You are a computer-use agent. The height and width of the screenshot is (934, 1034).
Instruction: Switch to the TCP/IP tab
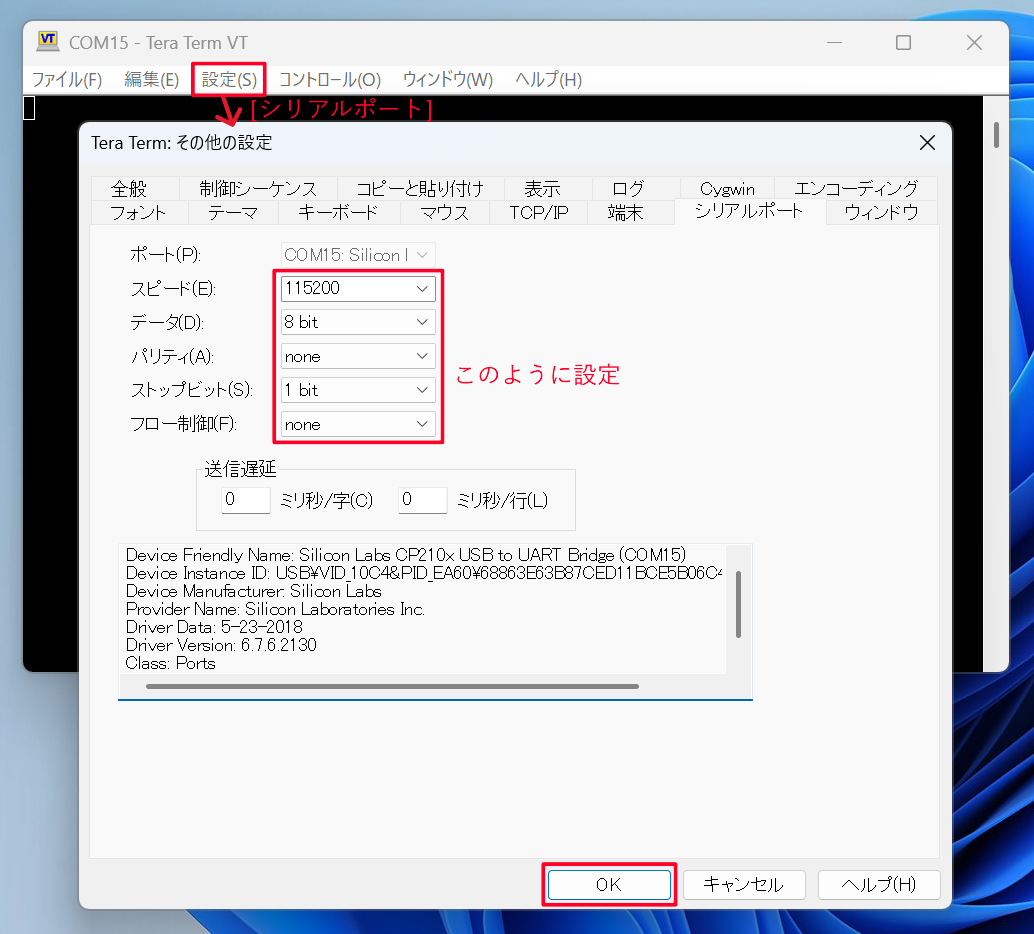pos(538,213)
